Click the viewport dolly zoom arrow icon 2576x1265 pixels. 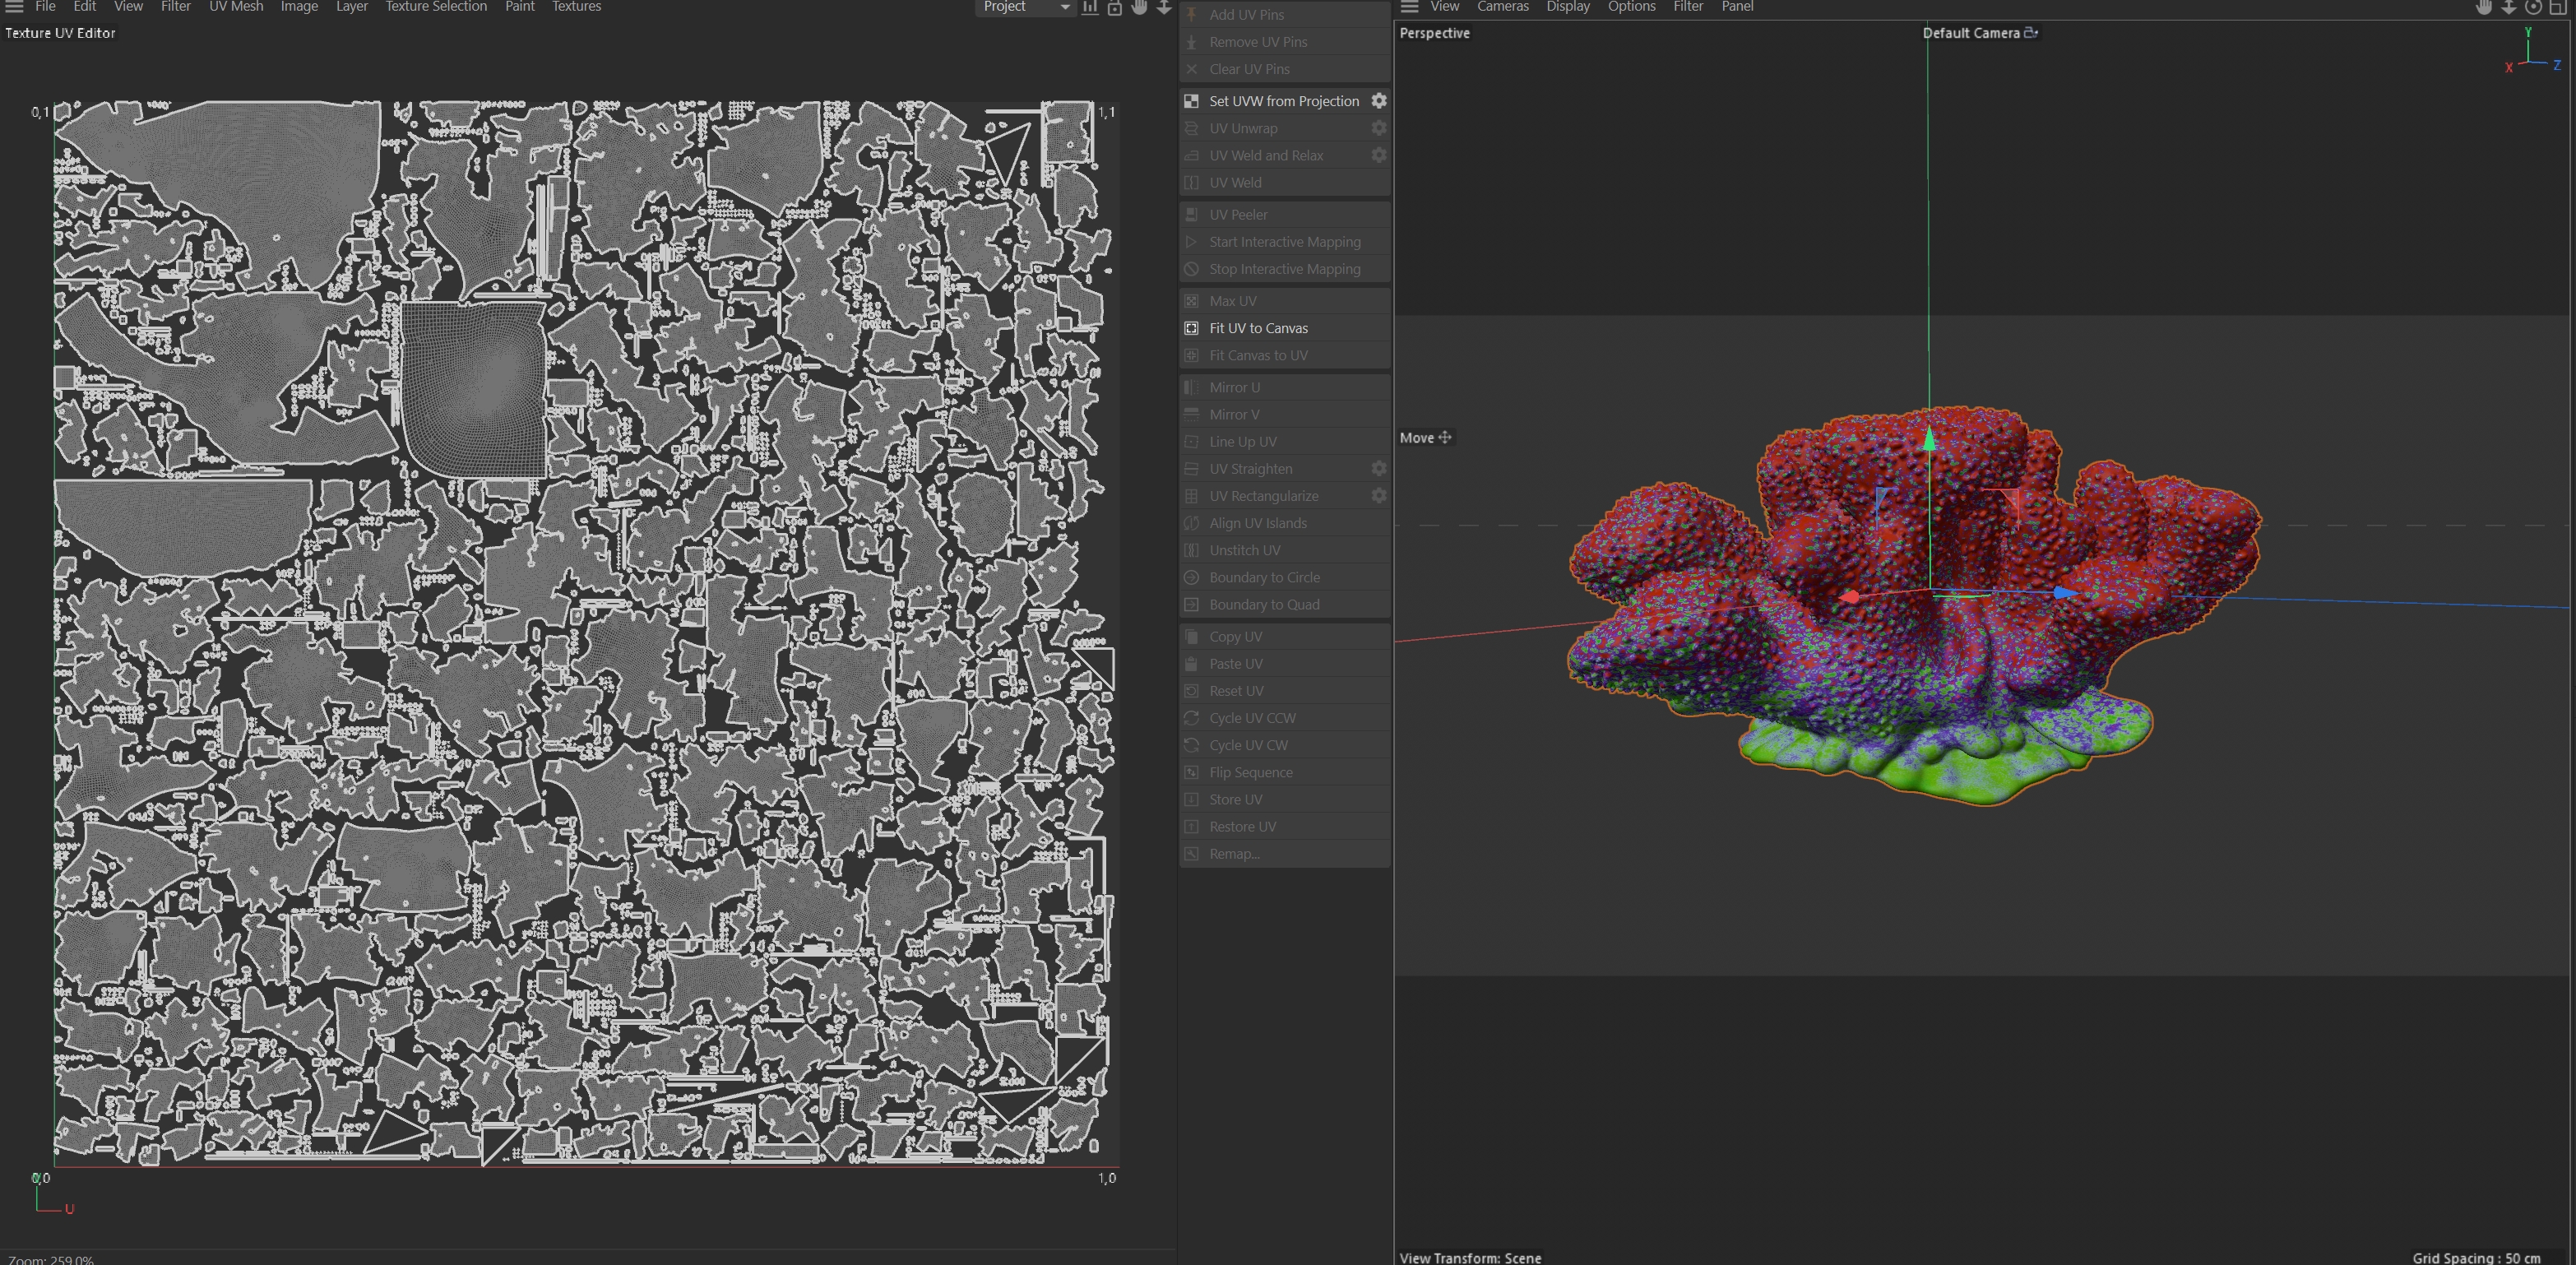tap(2509, 7)
